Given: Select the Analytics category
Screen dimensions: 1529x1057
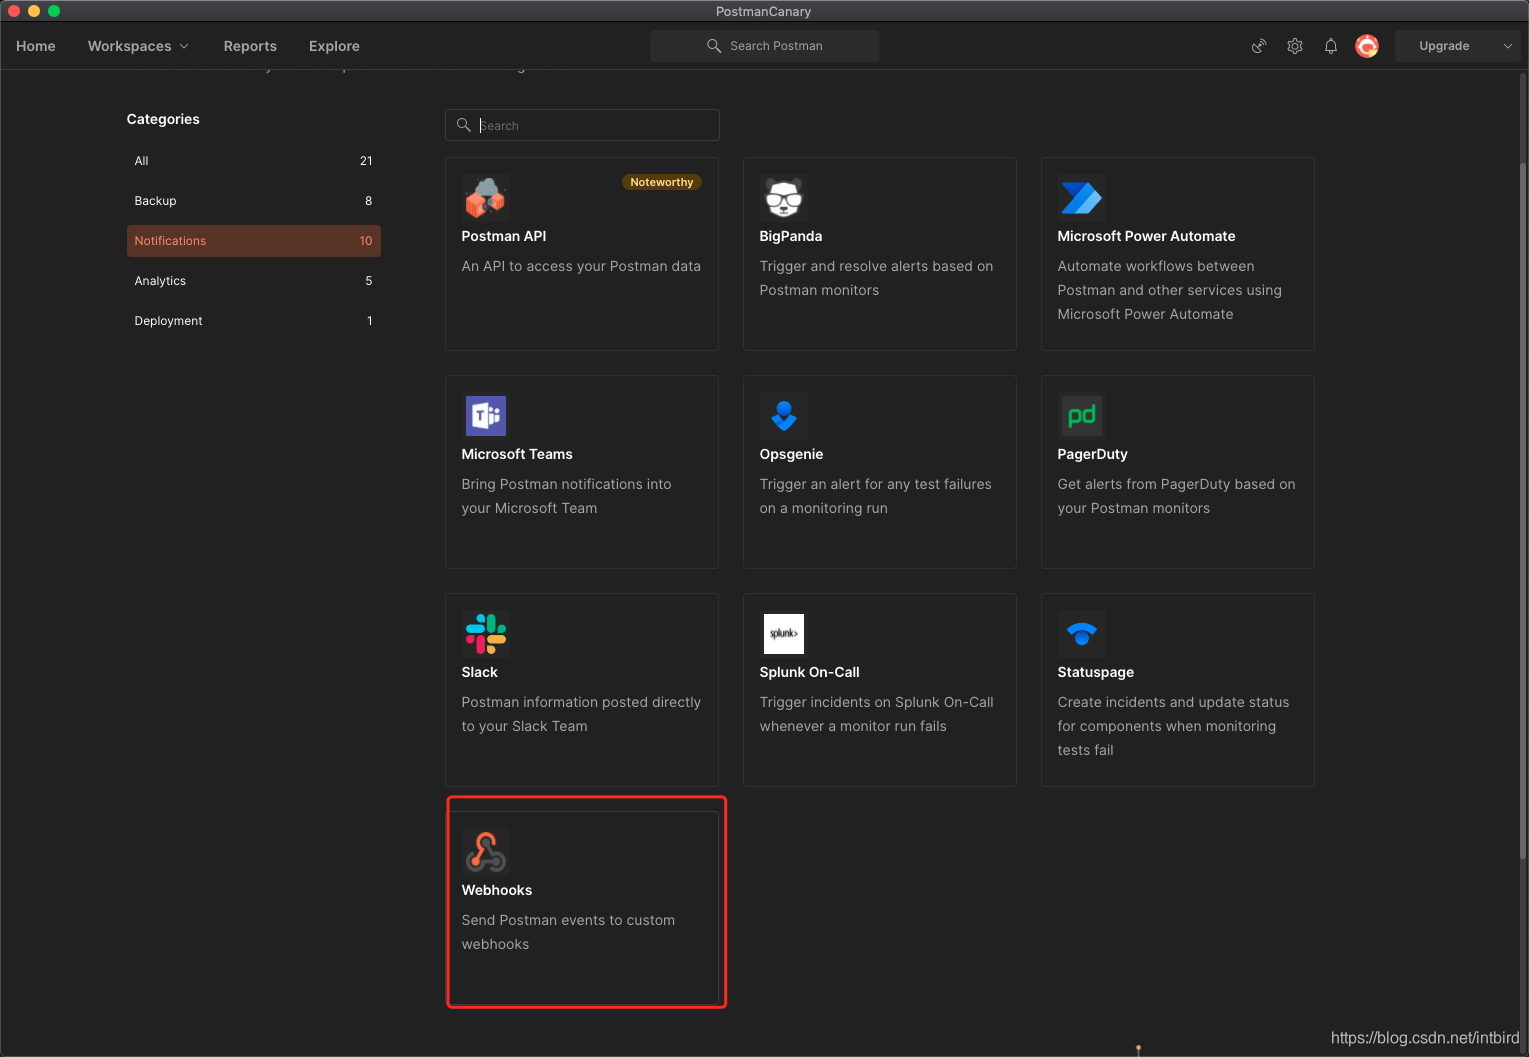Looking at the screenshot, I should click(x=254, y=281).
